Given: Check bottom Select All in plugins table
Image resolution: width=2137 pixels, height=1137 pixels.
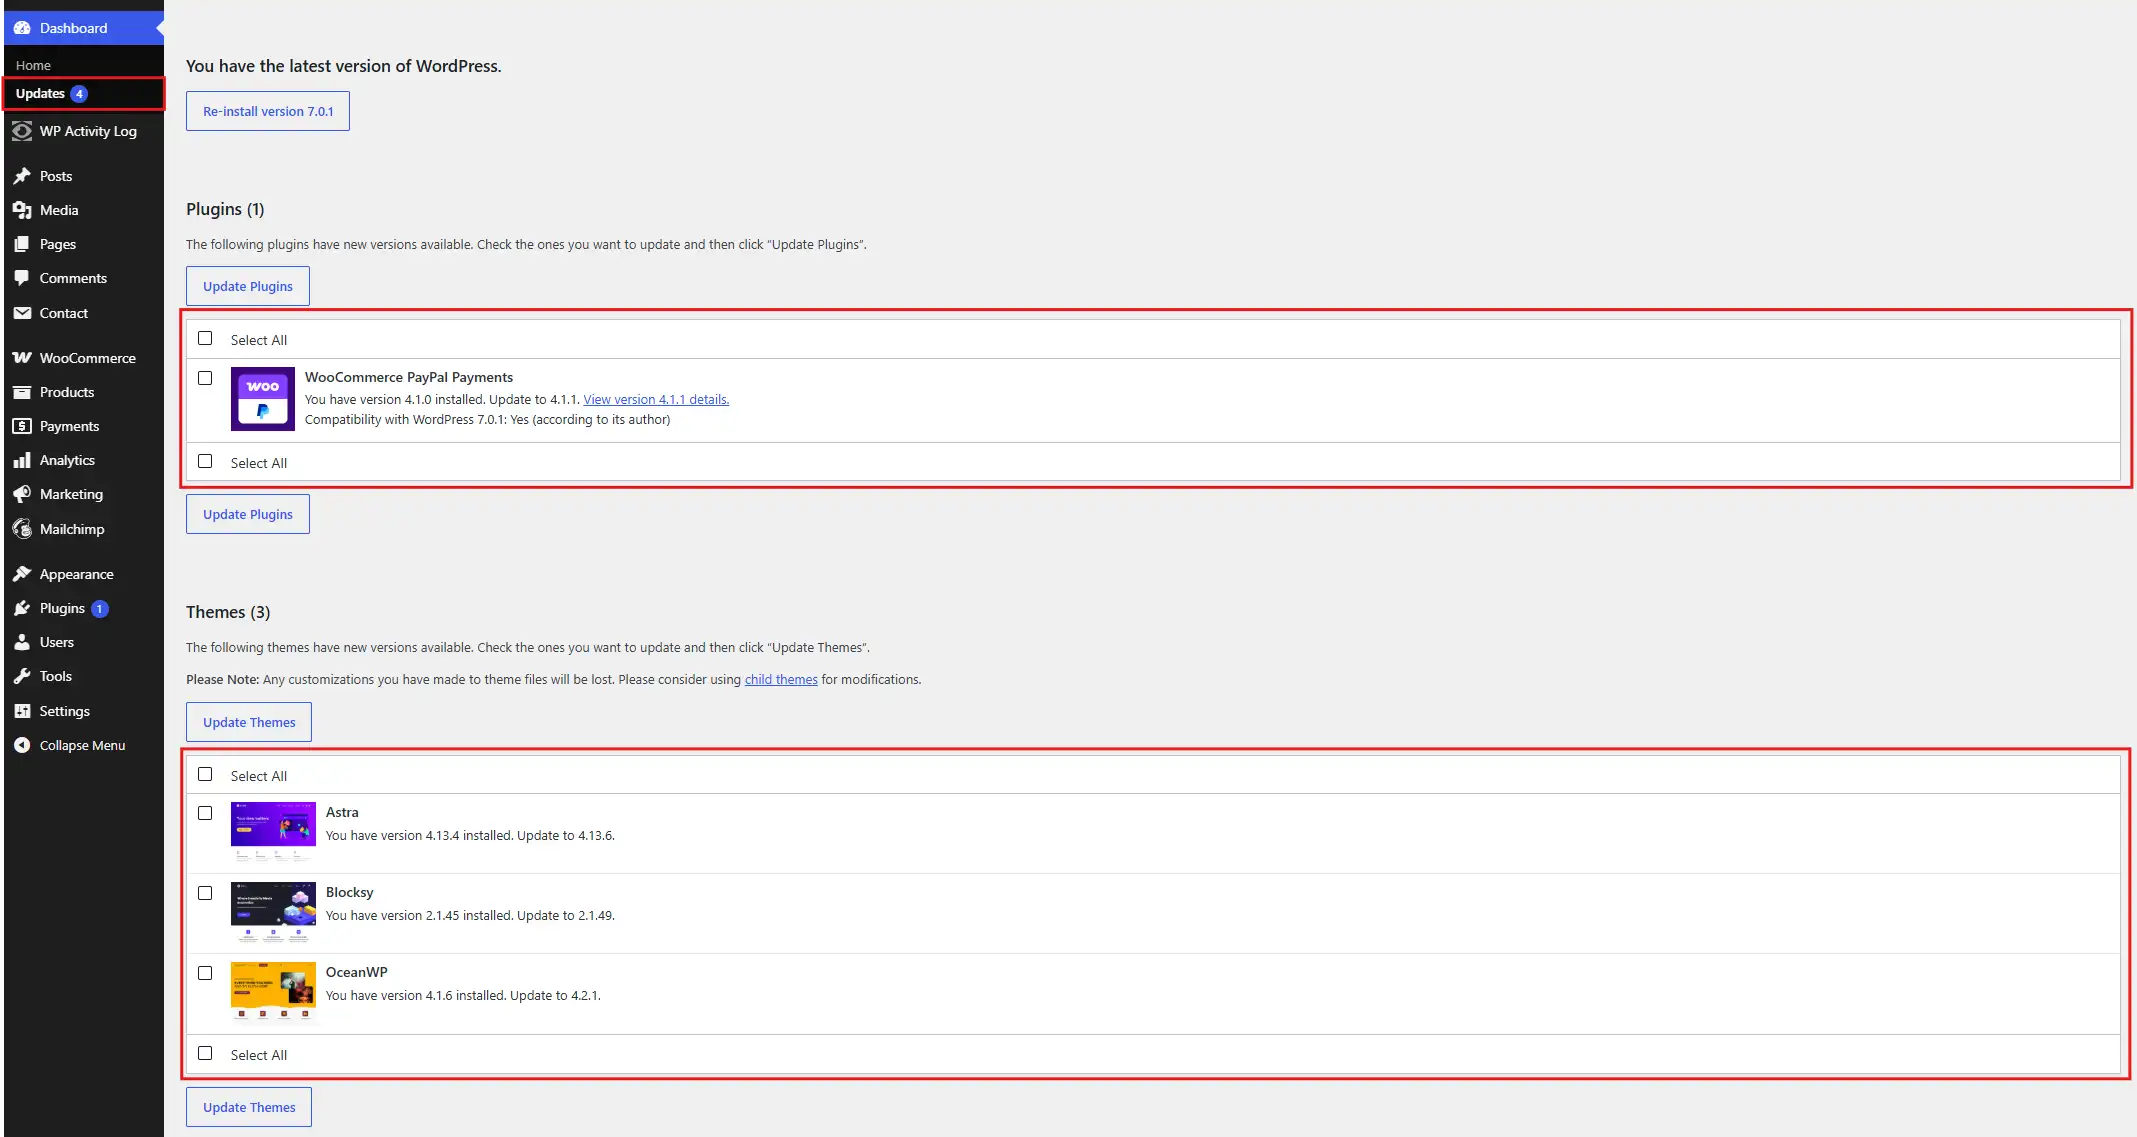Looking at the screenshot, I should pyautogui.click(x=205, y=461).
